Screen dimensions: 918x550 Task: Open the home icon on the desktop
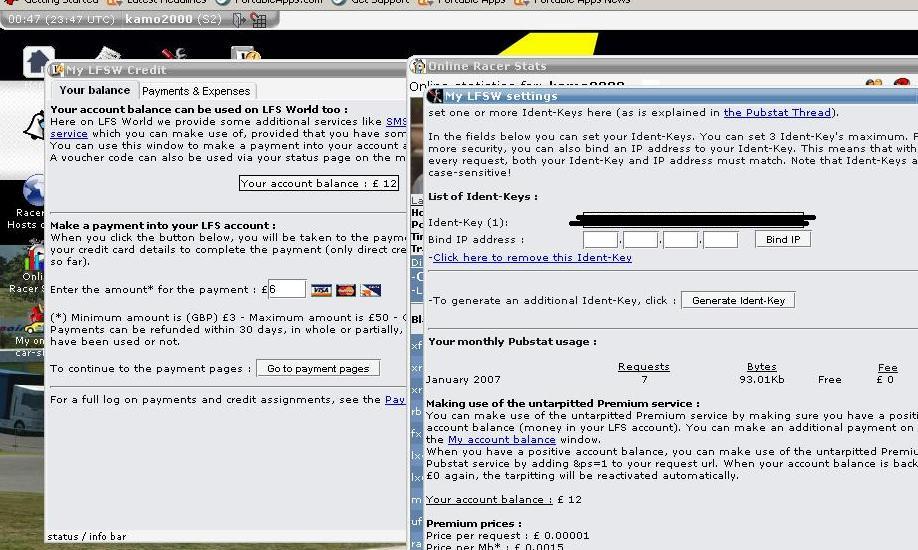point(39,62)
